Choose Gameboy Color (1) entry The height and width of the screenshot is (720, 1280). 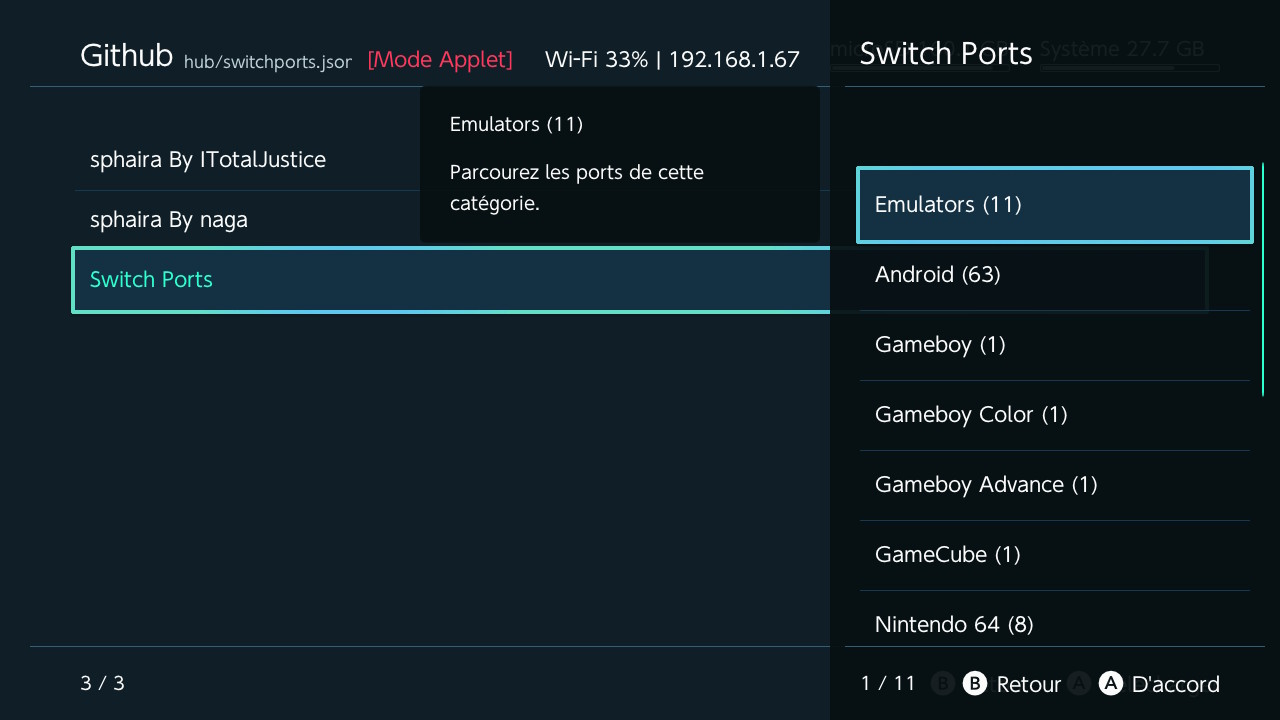(1055, 415)
